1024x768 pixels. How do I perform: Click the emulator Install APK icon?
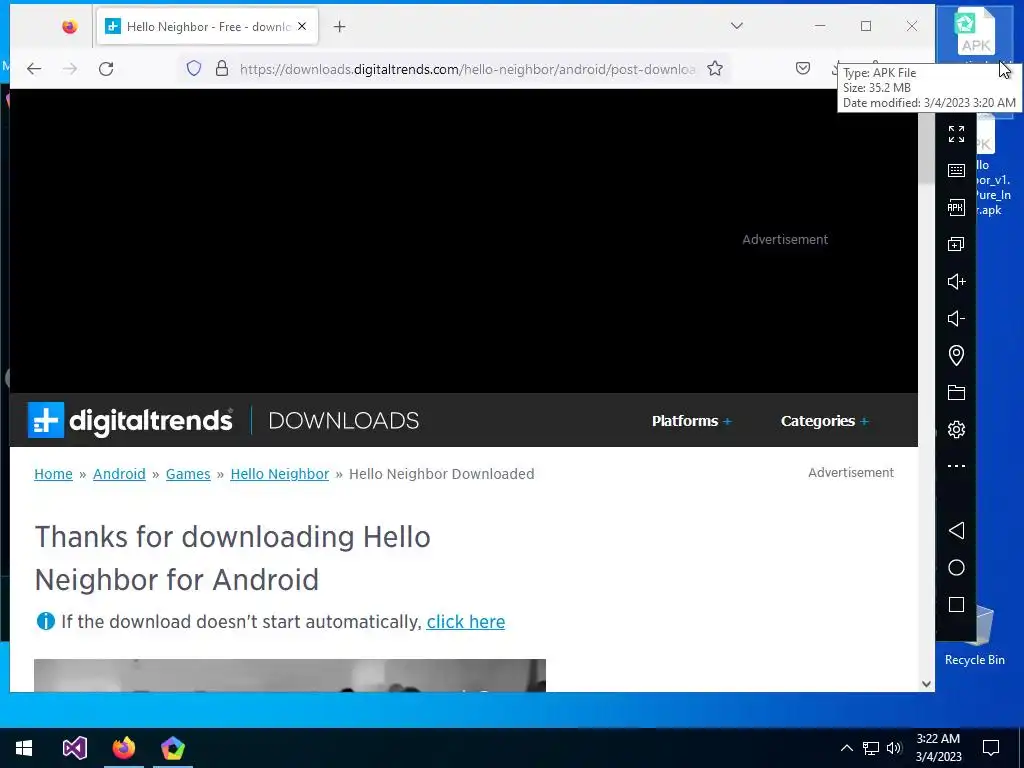tap(956, 208)
